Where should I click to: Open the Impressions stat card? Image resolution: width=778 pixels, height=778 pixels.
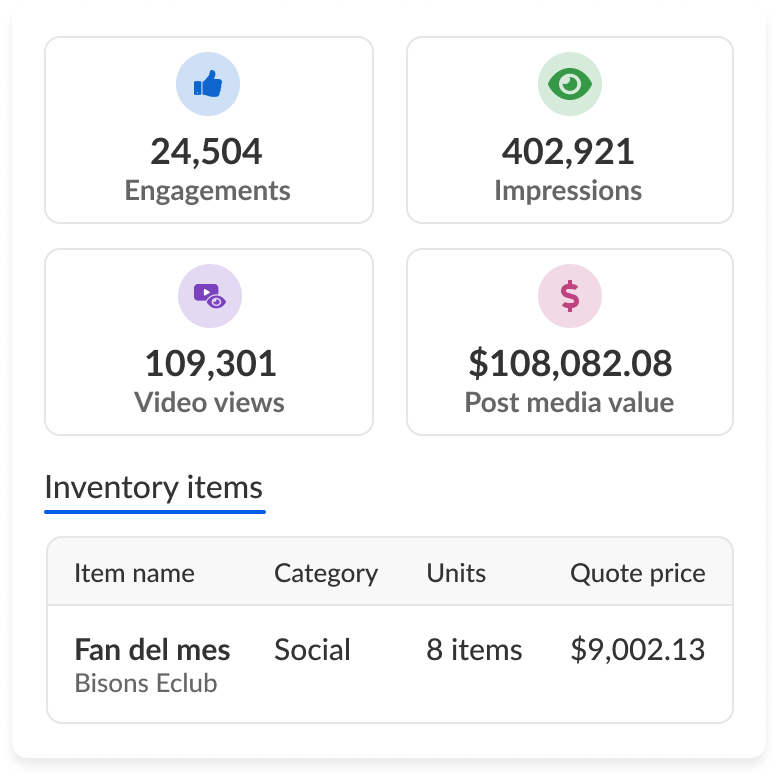point(570,130)
